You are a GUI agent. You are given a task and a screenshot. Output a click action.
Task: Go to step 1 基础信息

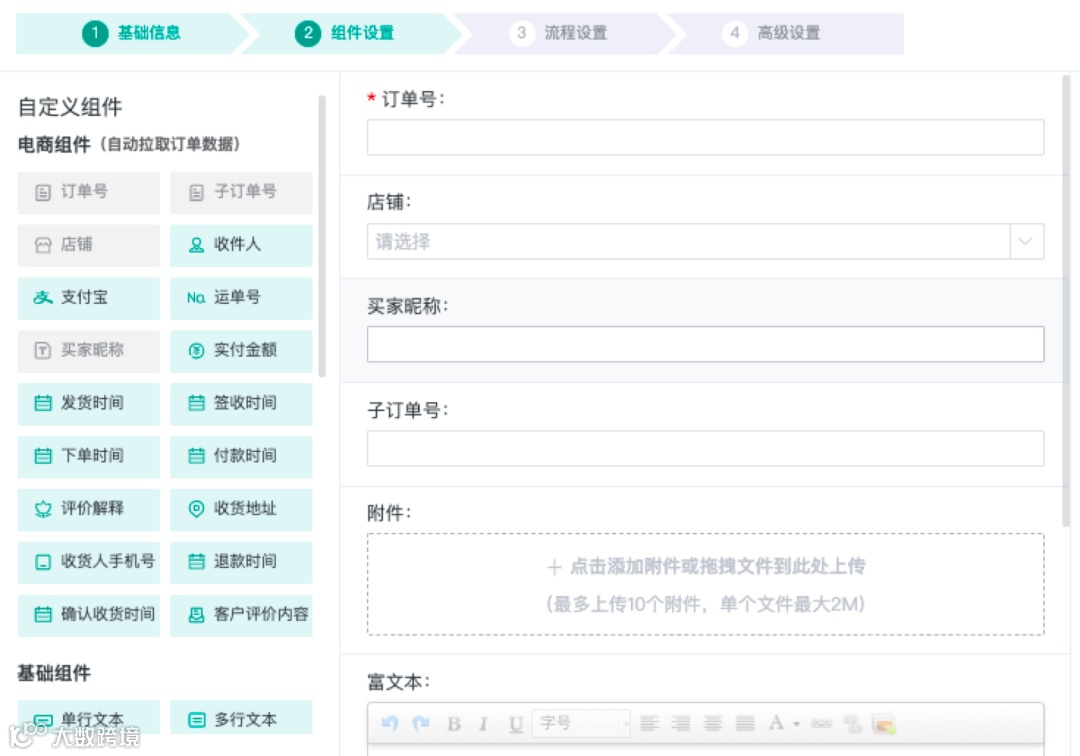(131, 33)
